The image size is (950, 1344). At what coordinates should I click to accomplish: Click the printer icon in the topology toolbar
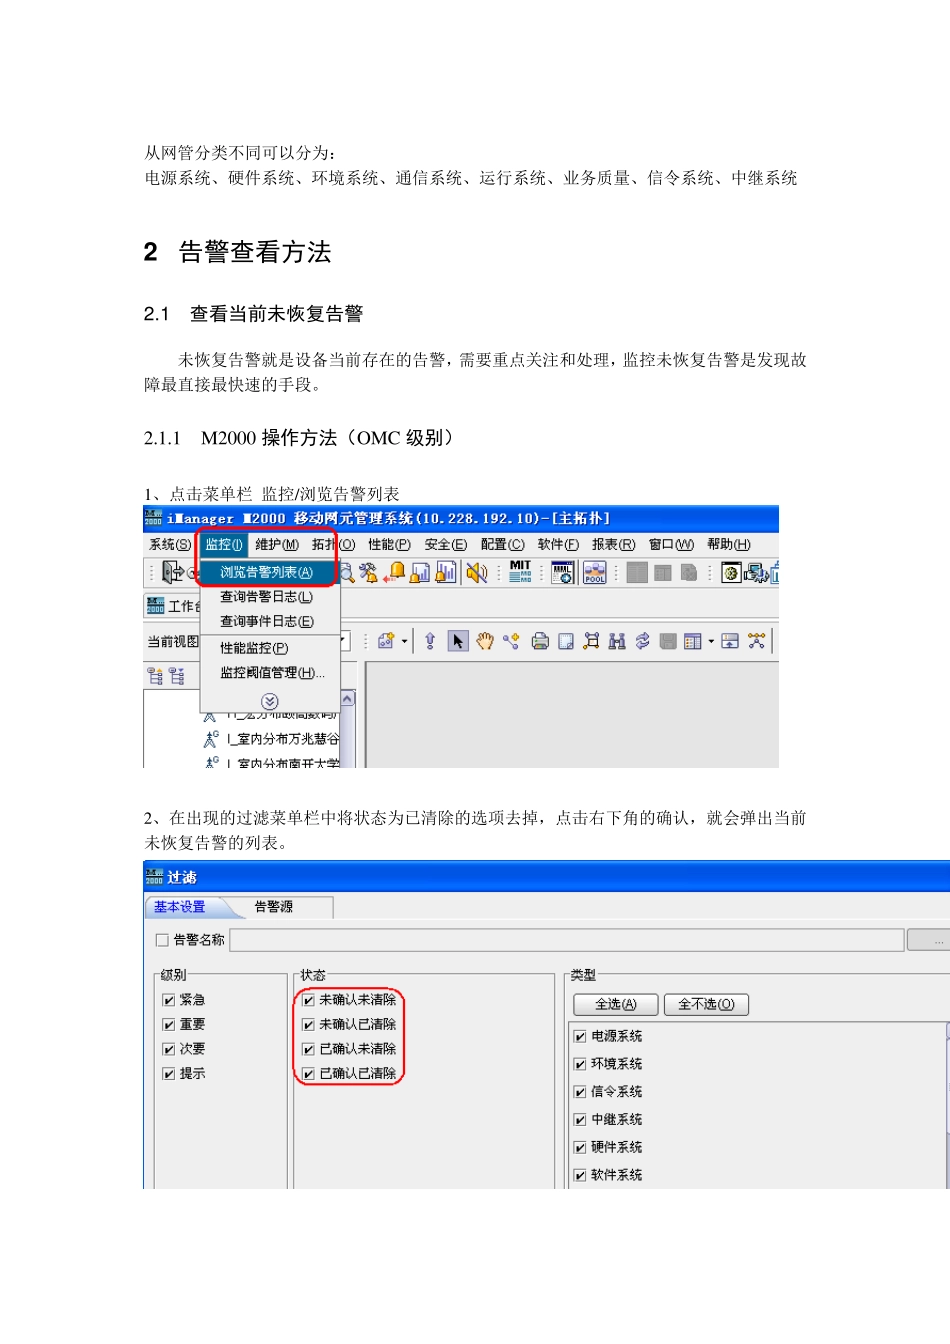(540, 641)
